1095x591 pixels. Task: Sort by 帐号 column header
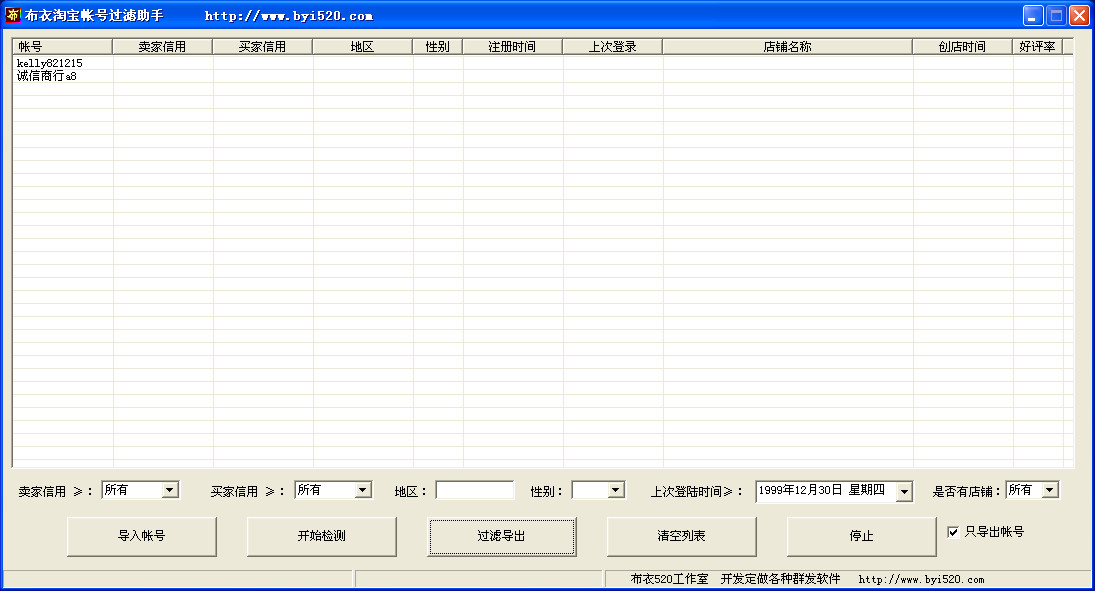[x=62, y=47]
